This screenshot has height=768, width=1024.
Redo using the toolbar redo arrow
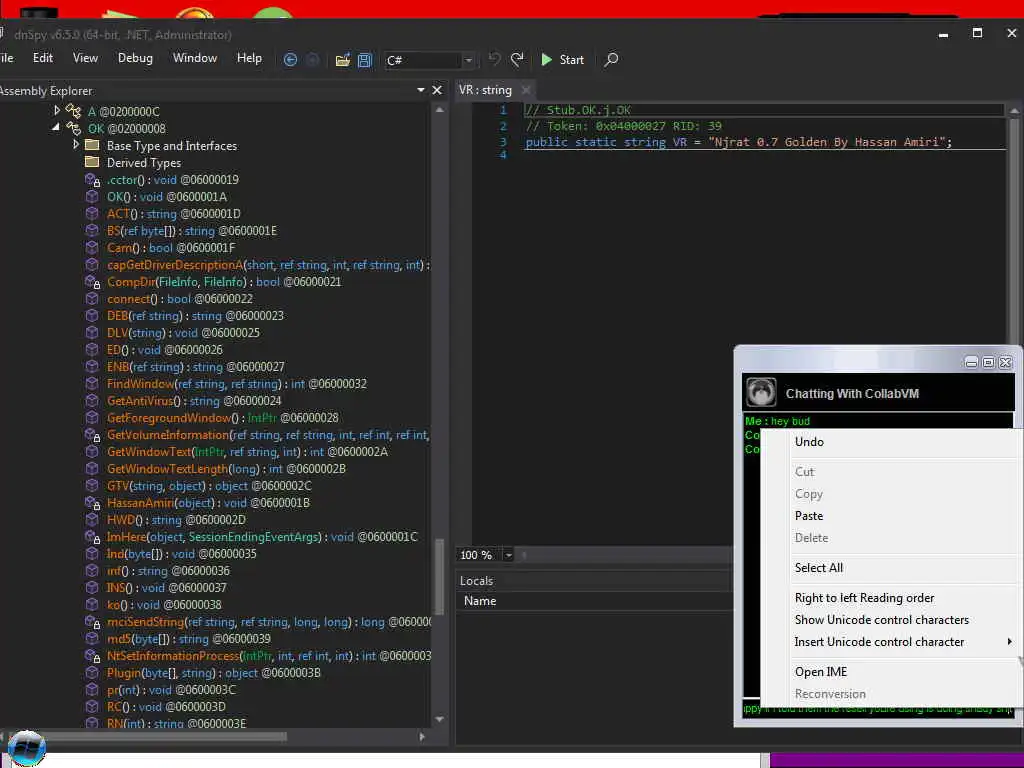click(517, 59)
